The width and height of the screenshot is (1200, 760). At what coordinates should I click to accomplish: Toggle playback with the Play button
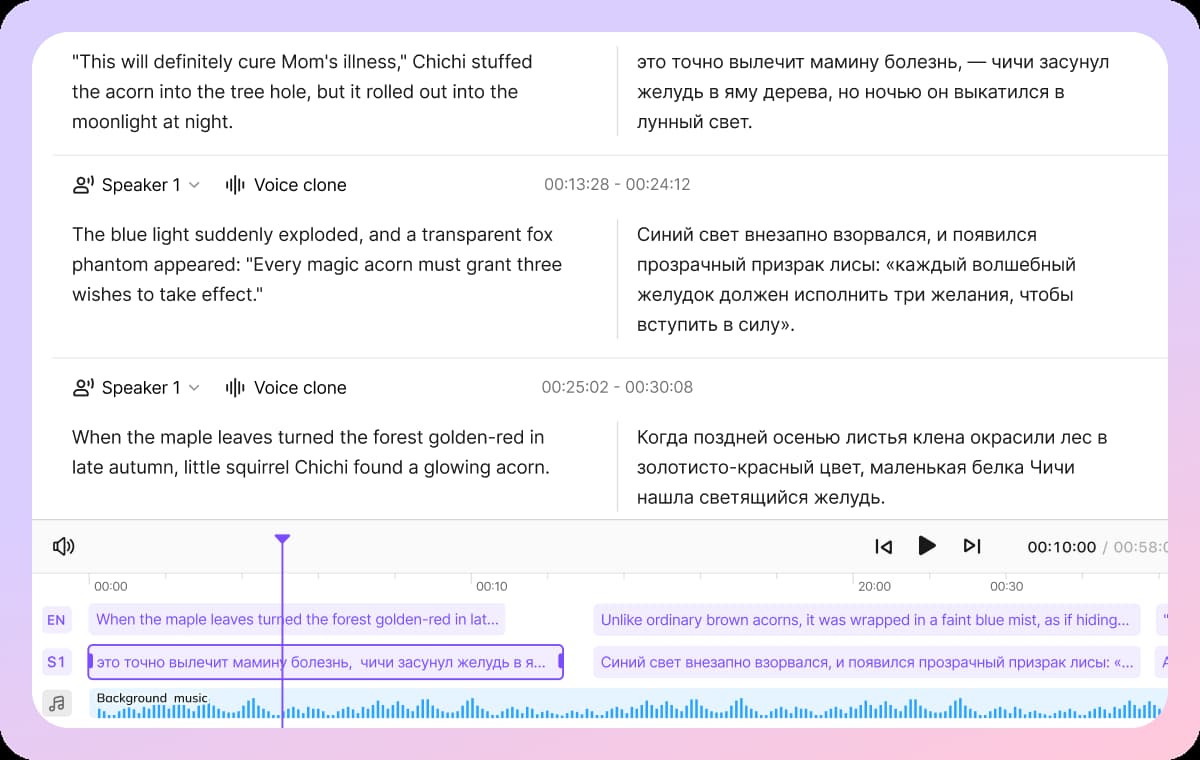coord(927,546)
